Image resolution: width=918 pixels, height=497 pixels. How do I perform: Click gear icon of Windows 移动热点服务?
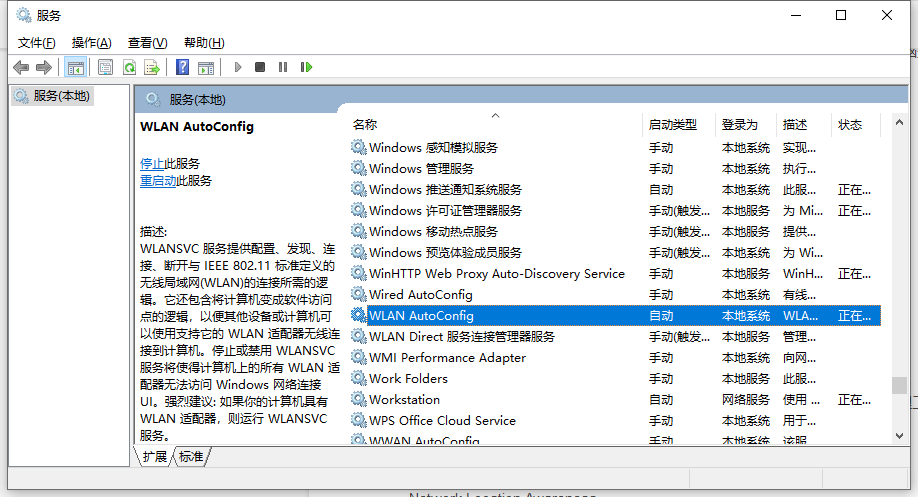[358, 231]
